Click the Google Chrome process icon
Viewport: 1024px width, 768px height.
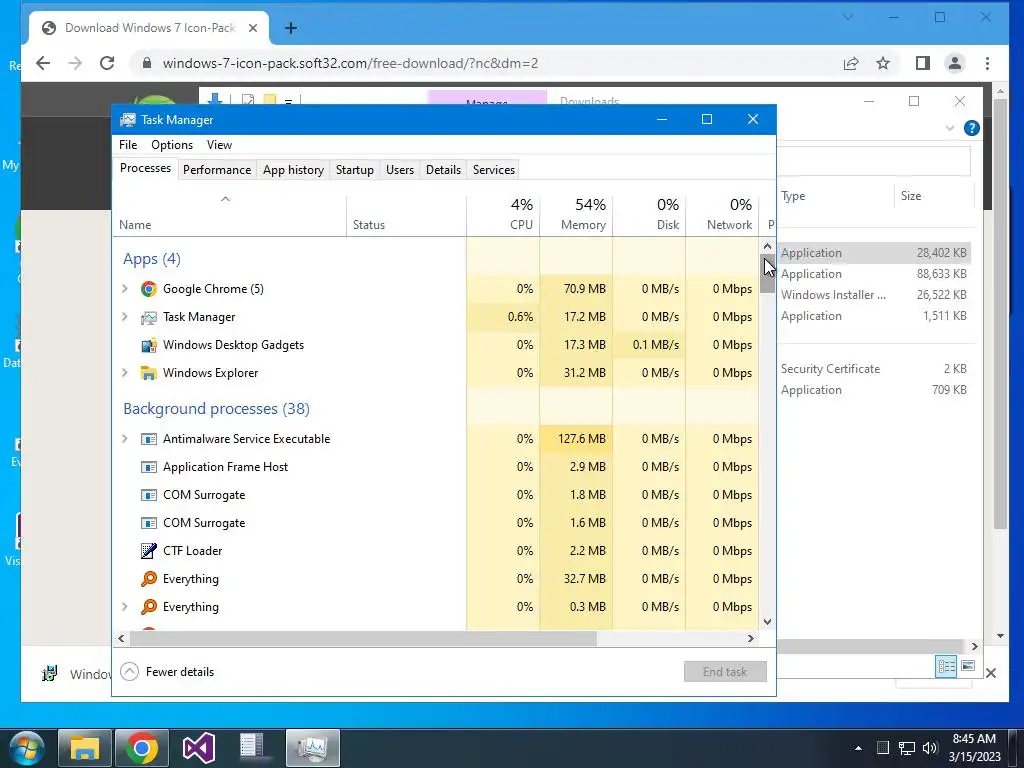pos(149,289)
